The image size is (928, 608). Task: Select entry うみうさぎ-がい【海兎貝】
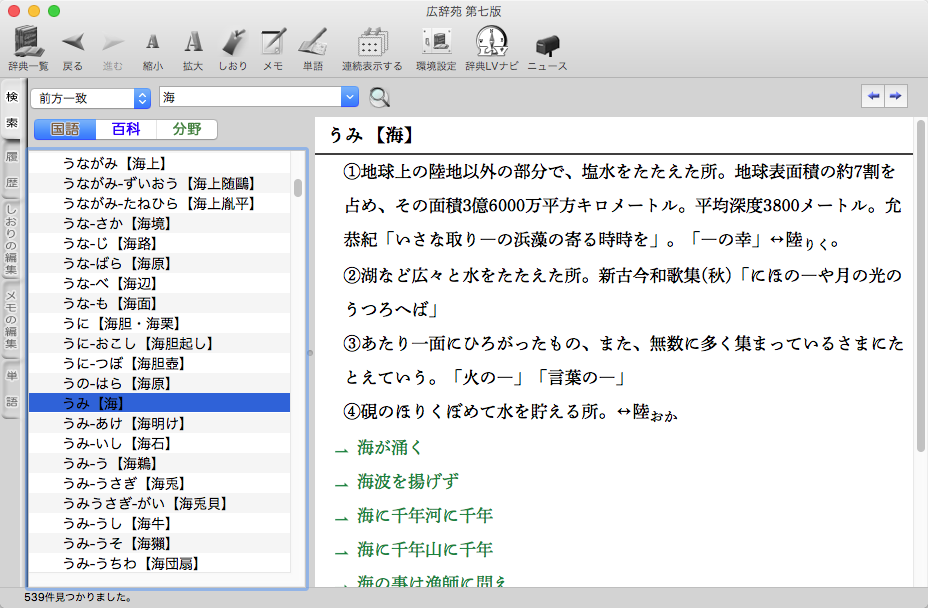(x=159, y=504)
